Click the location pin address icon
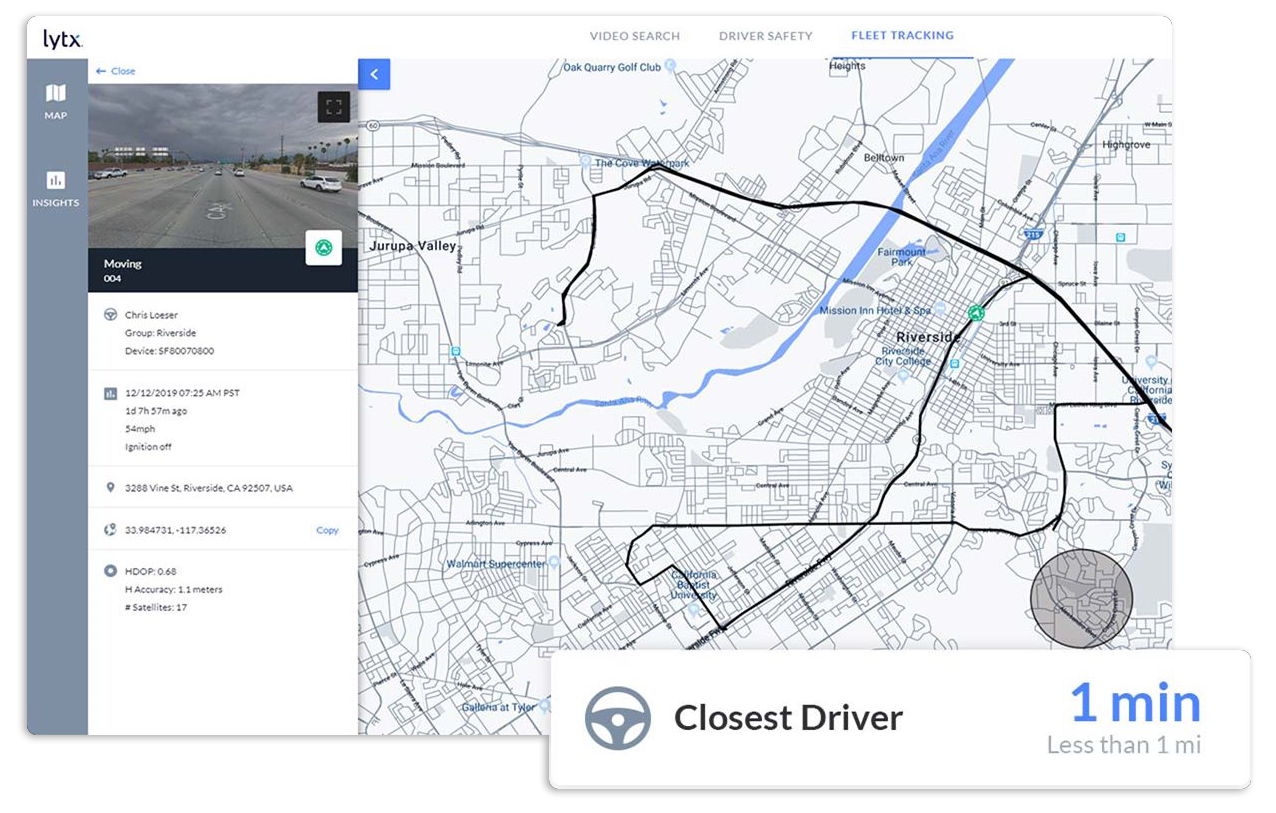This screenshot has height=813, width=1276. coord(110,488)
